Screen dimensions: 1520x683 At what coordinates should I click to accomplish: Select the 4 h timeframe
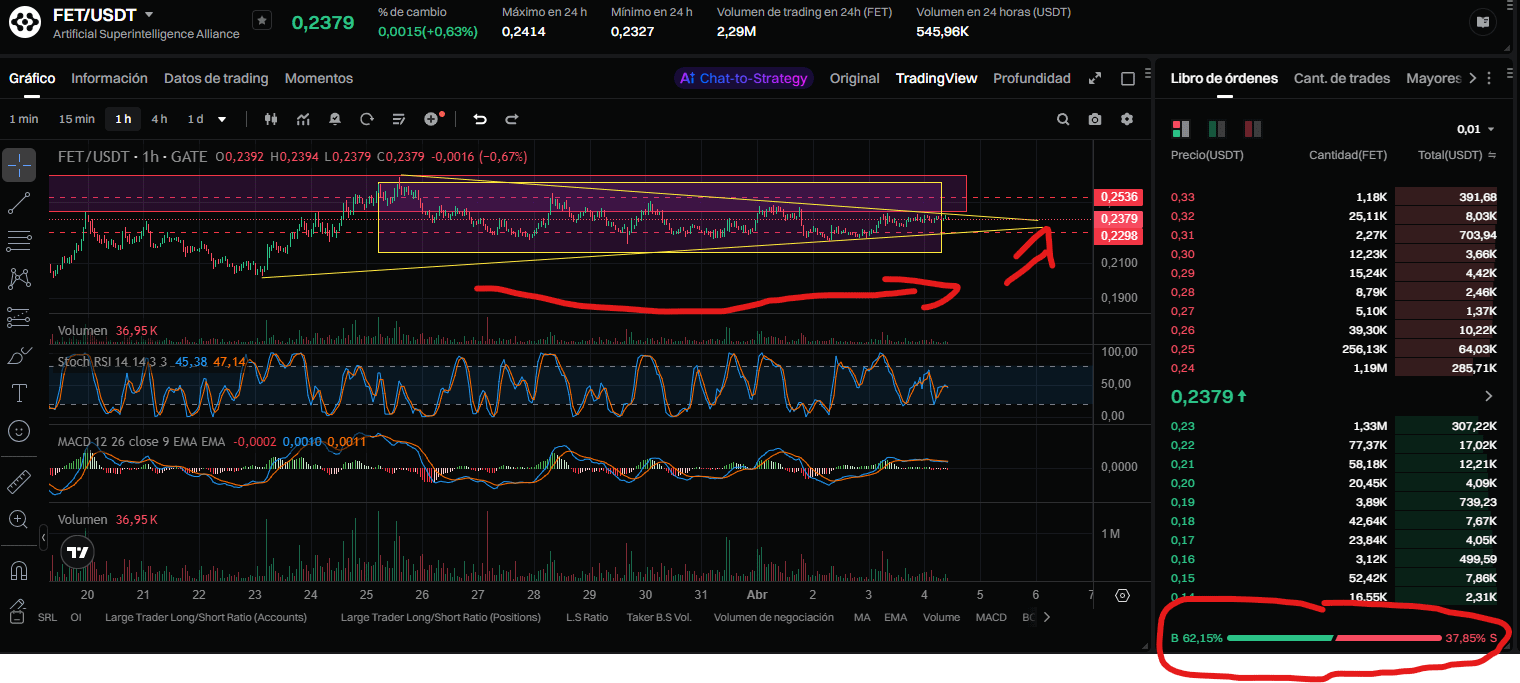159,119
